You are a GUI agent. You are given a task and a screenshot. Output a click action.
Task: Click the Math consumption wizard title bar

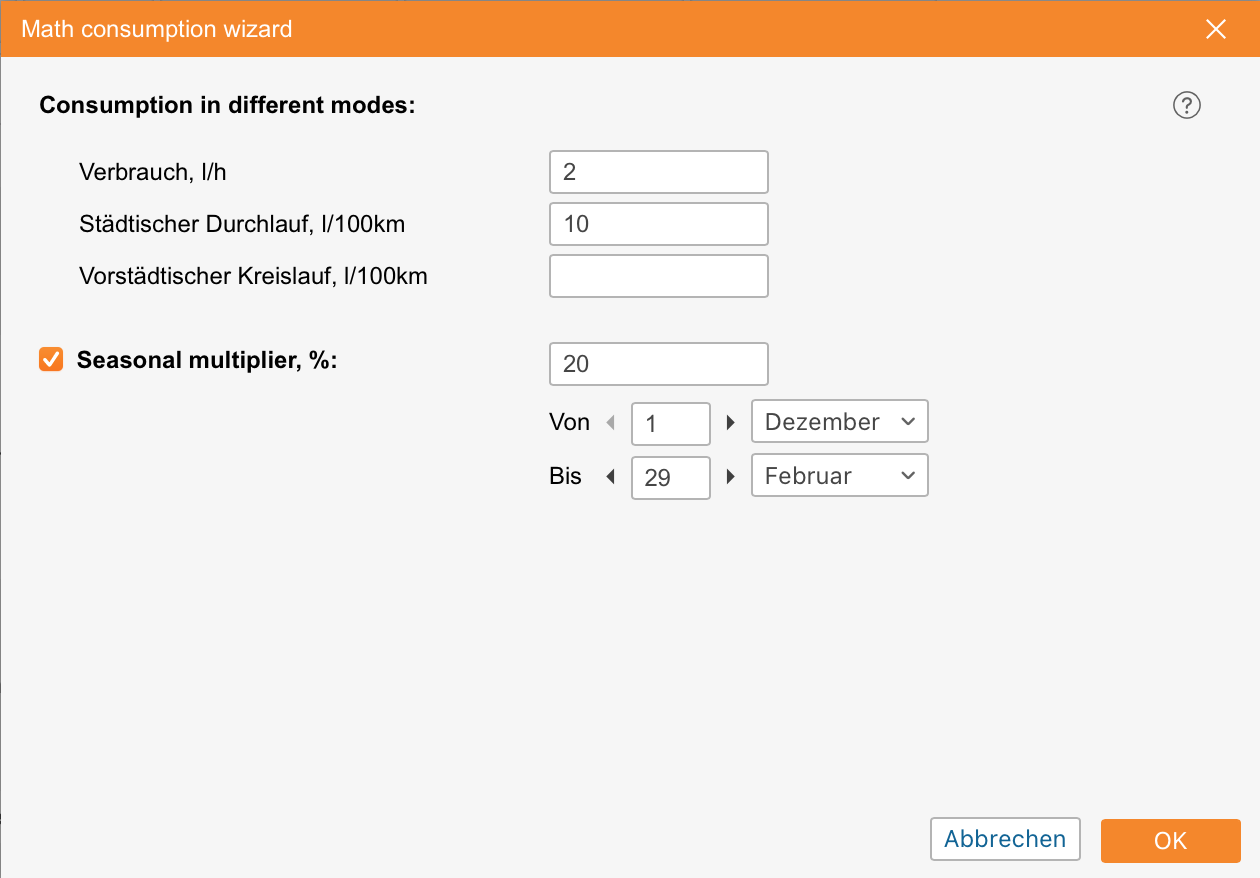point(600,29)
